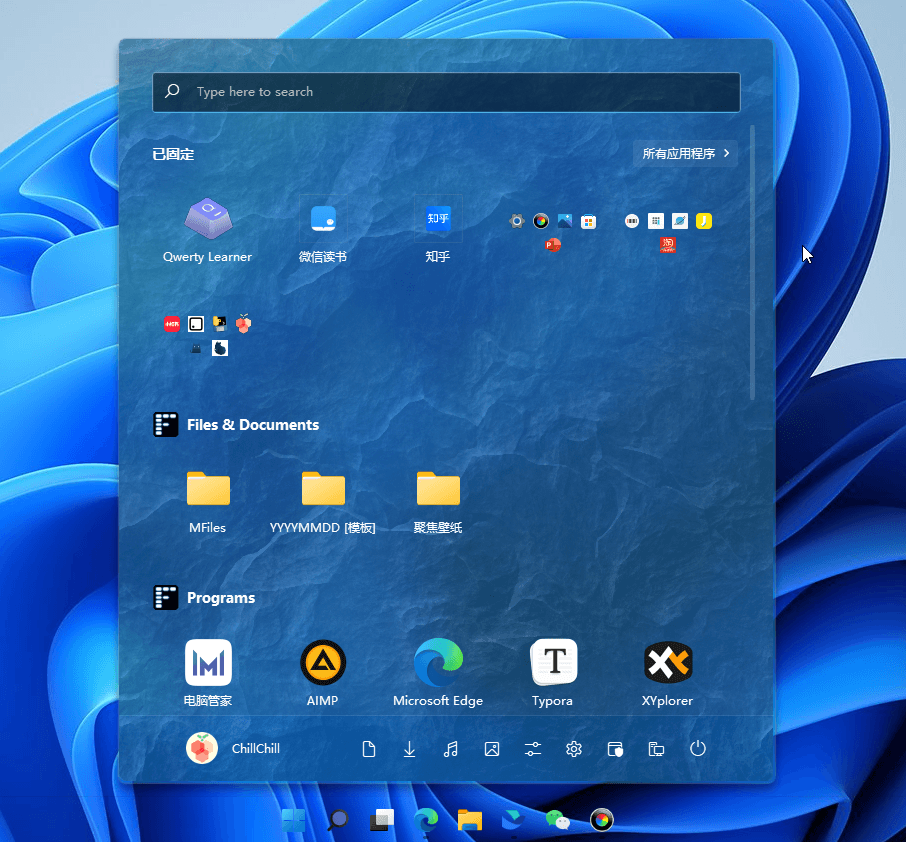
Task: Open the 聚焦壁纸 folder
Action: point(437,502)
